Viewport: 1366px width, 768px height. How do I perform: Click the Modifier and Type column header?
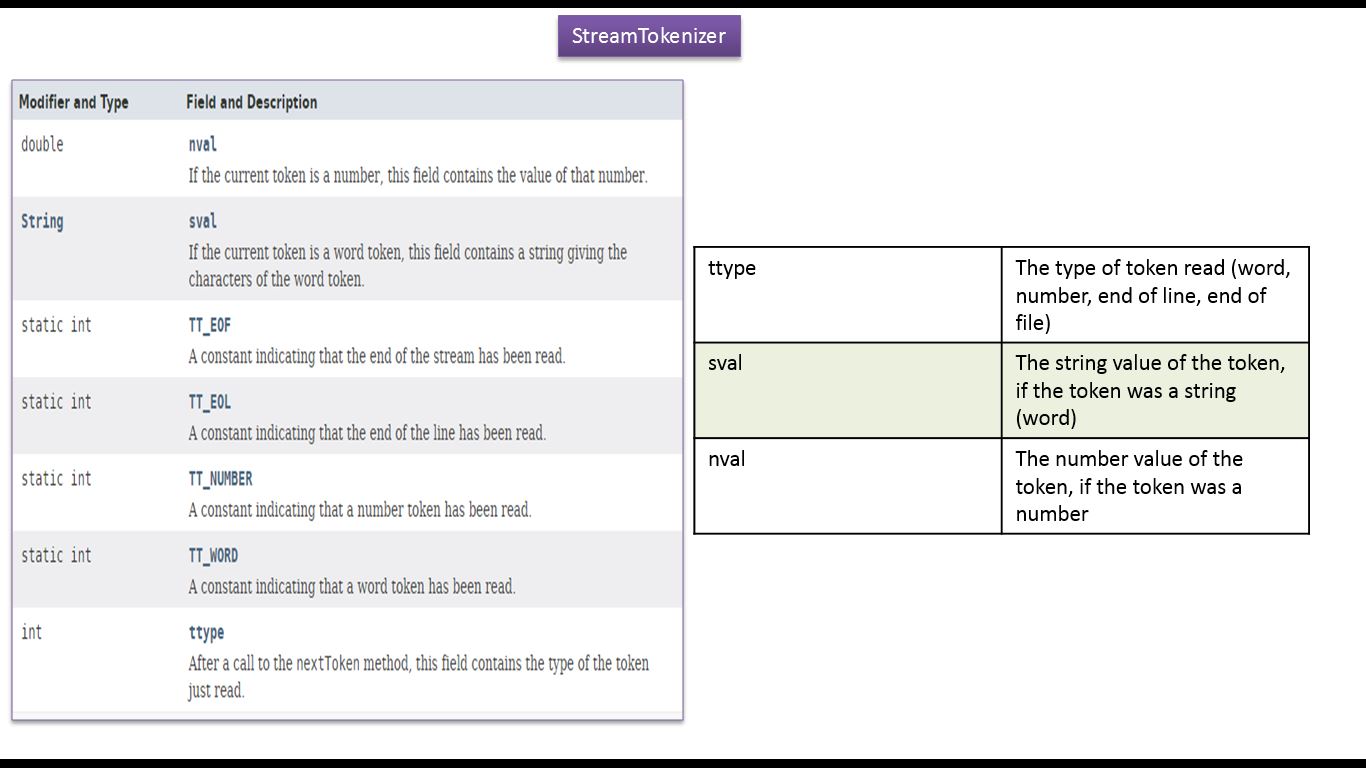pyautogui.click(x=73, y=102)
